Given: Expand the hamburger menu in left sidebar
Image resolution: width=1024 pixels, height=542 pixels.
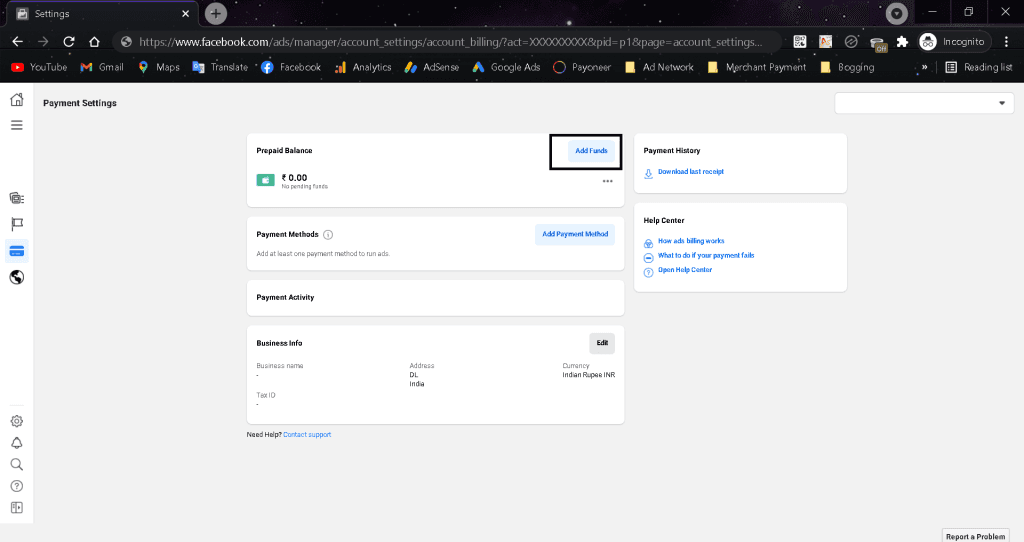Looking at the screenshot, I should (x=17, y=125).
